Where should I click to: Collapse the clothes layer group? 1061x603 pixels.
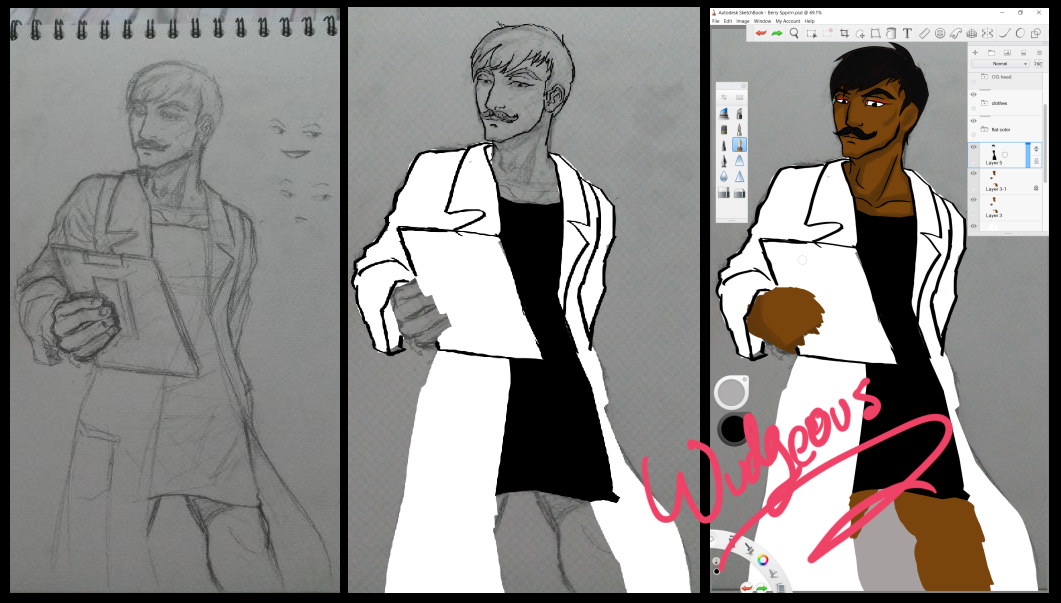(985, 103)
